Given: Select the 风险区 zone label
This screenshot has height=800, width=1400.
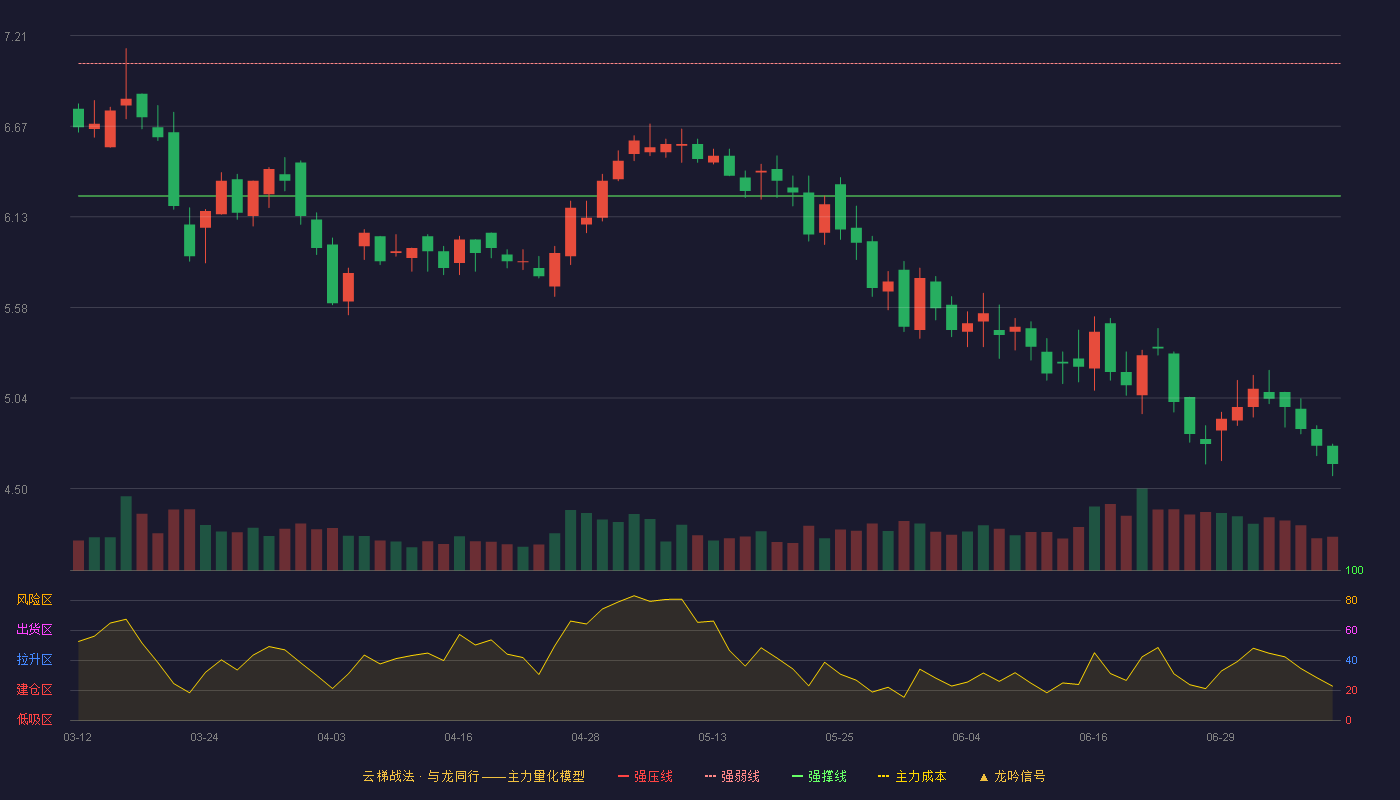Looking at the screenshot, I should point(34,600).
